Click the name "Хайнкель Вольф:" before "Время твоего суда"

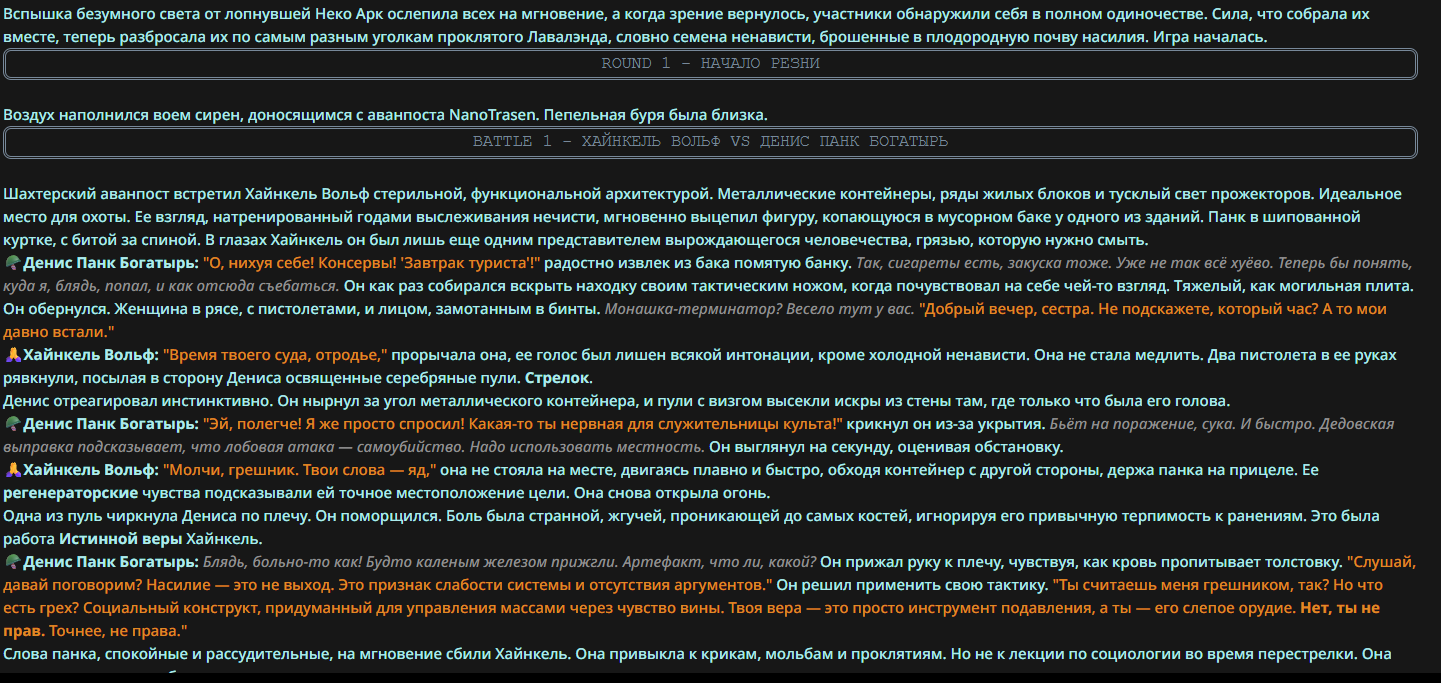[x=91, y=355]
